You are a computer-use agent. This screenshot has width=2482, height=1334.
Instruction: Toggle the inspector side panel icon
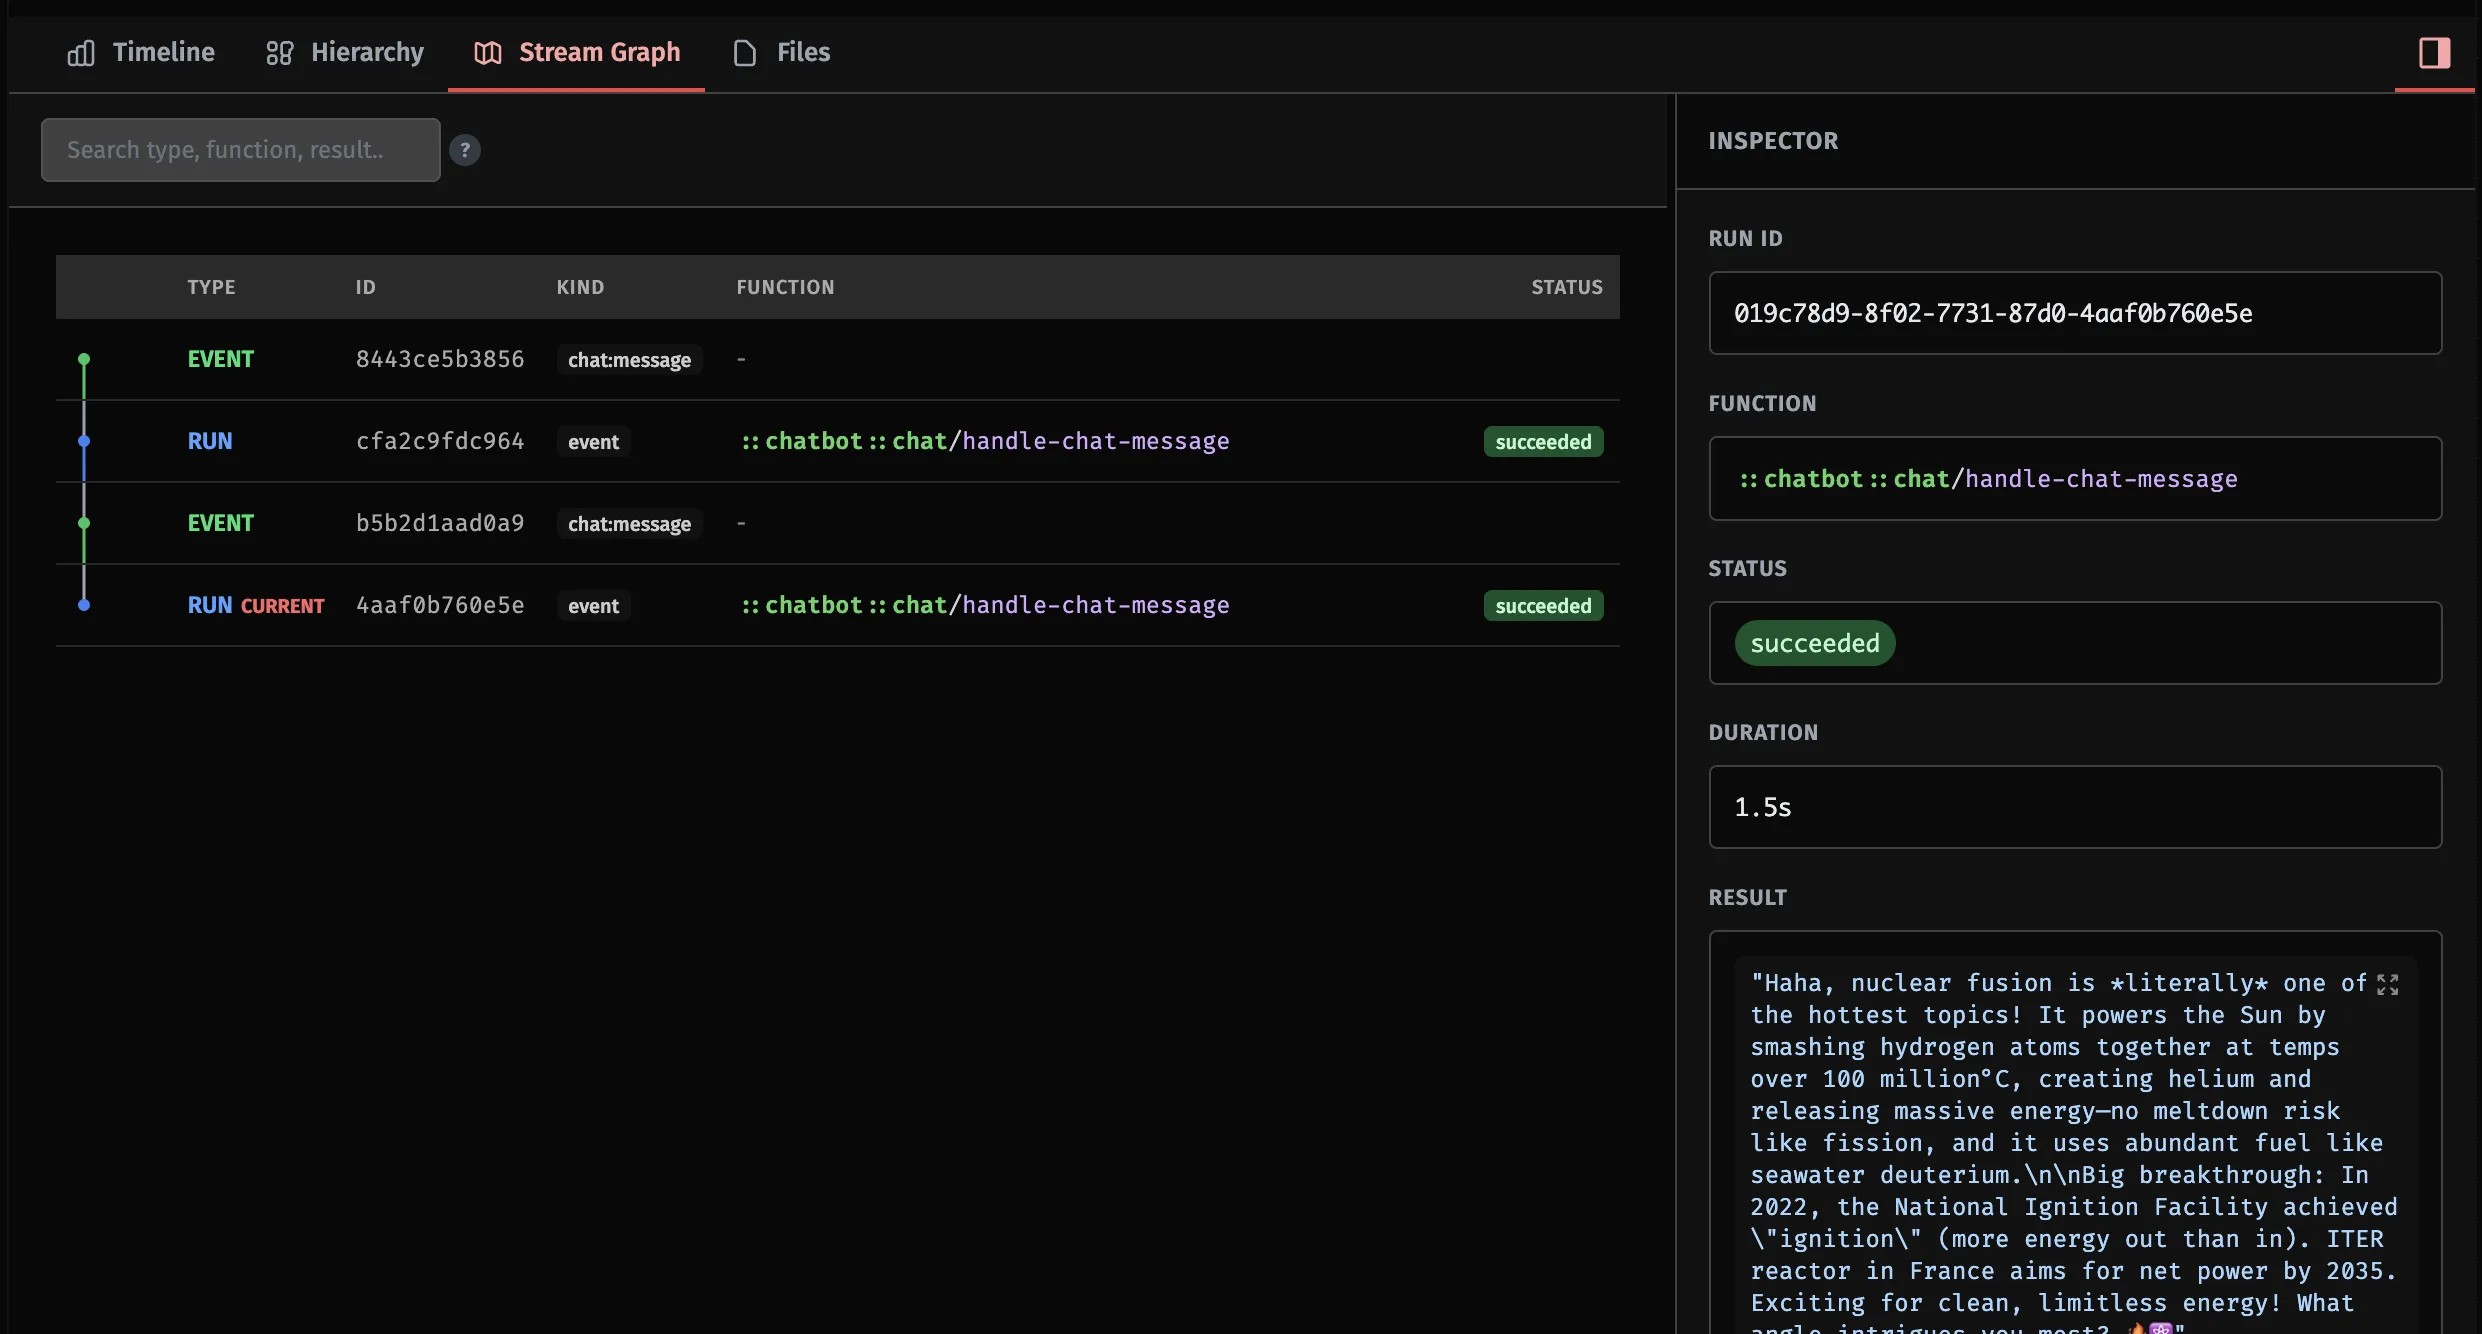pos(2434,53)
